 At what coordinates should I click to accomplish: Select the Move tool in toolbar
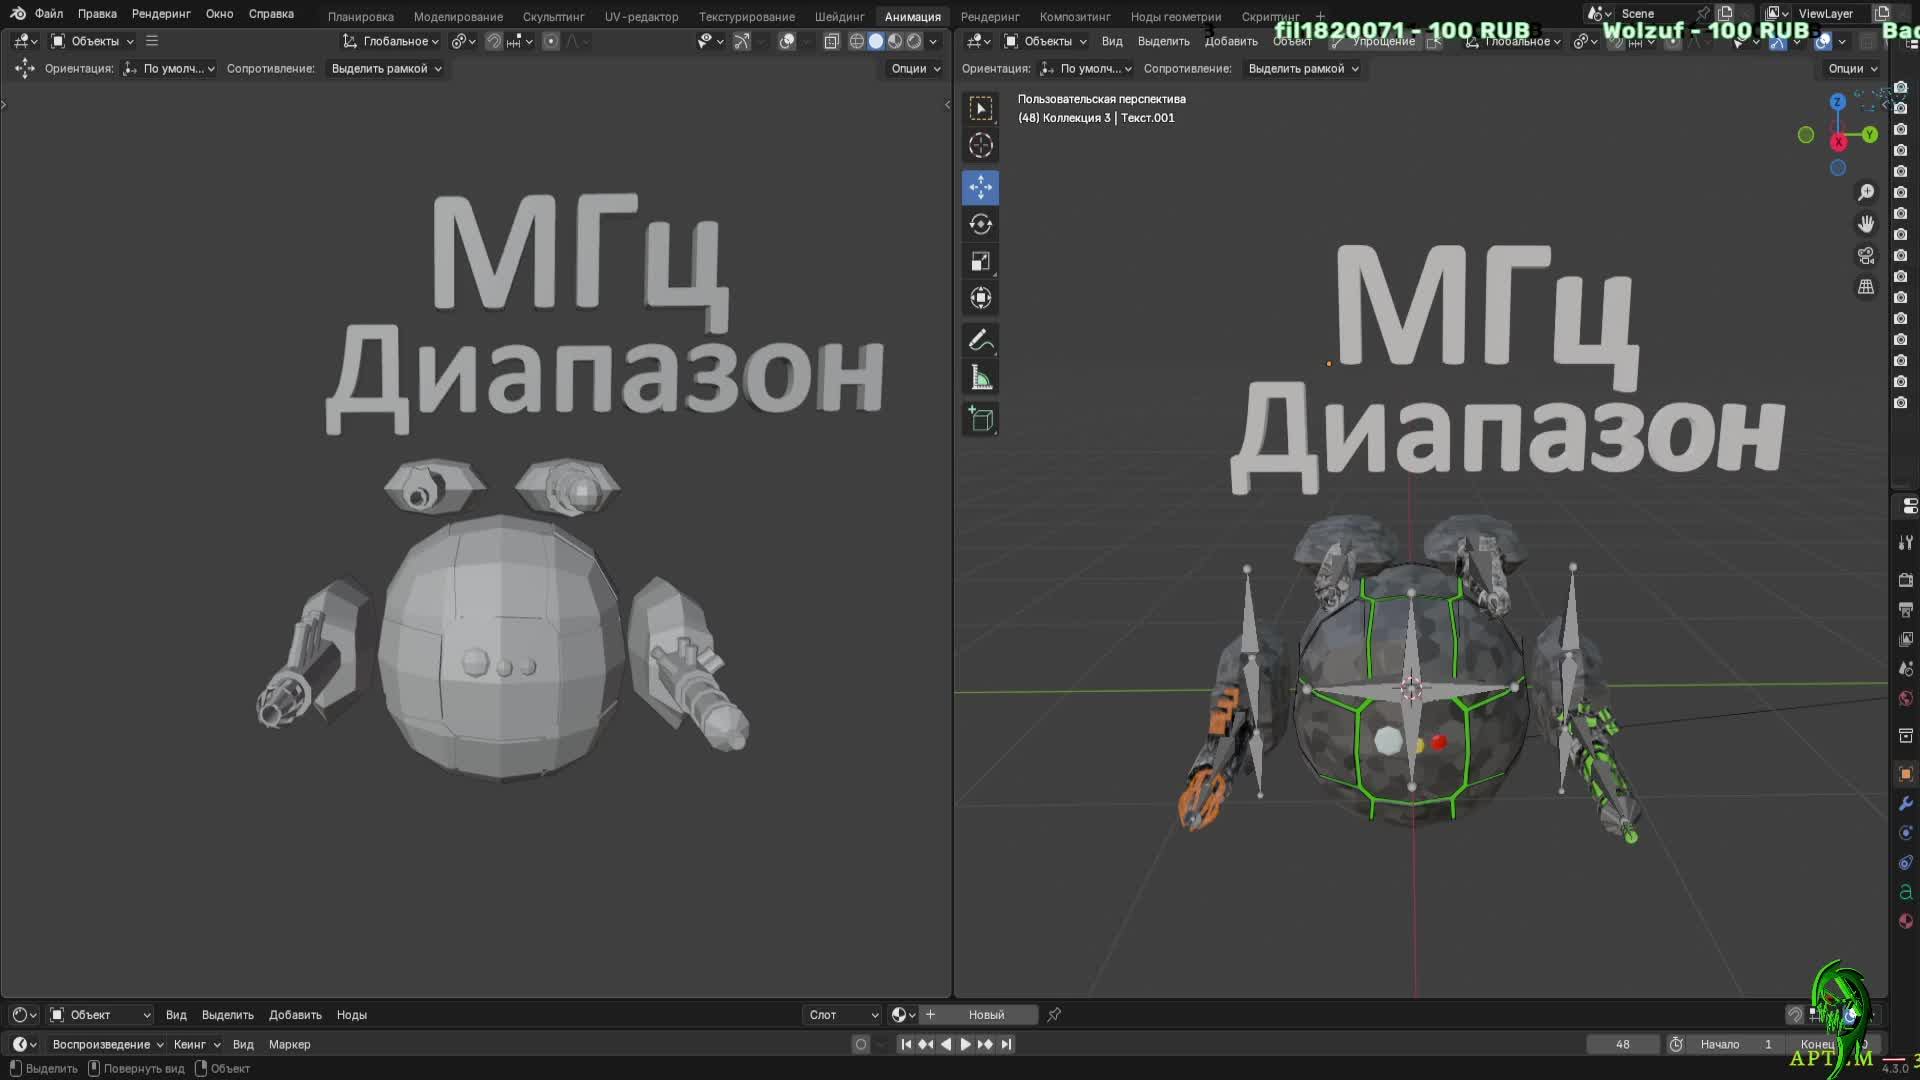[980, 187]
